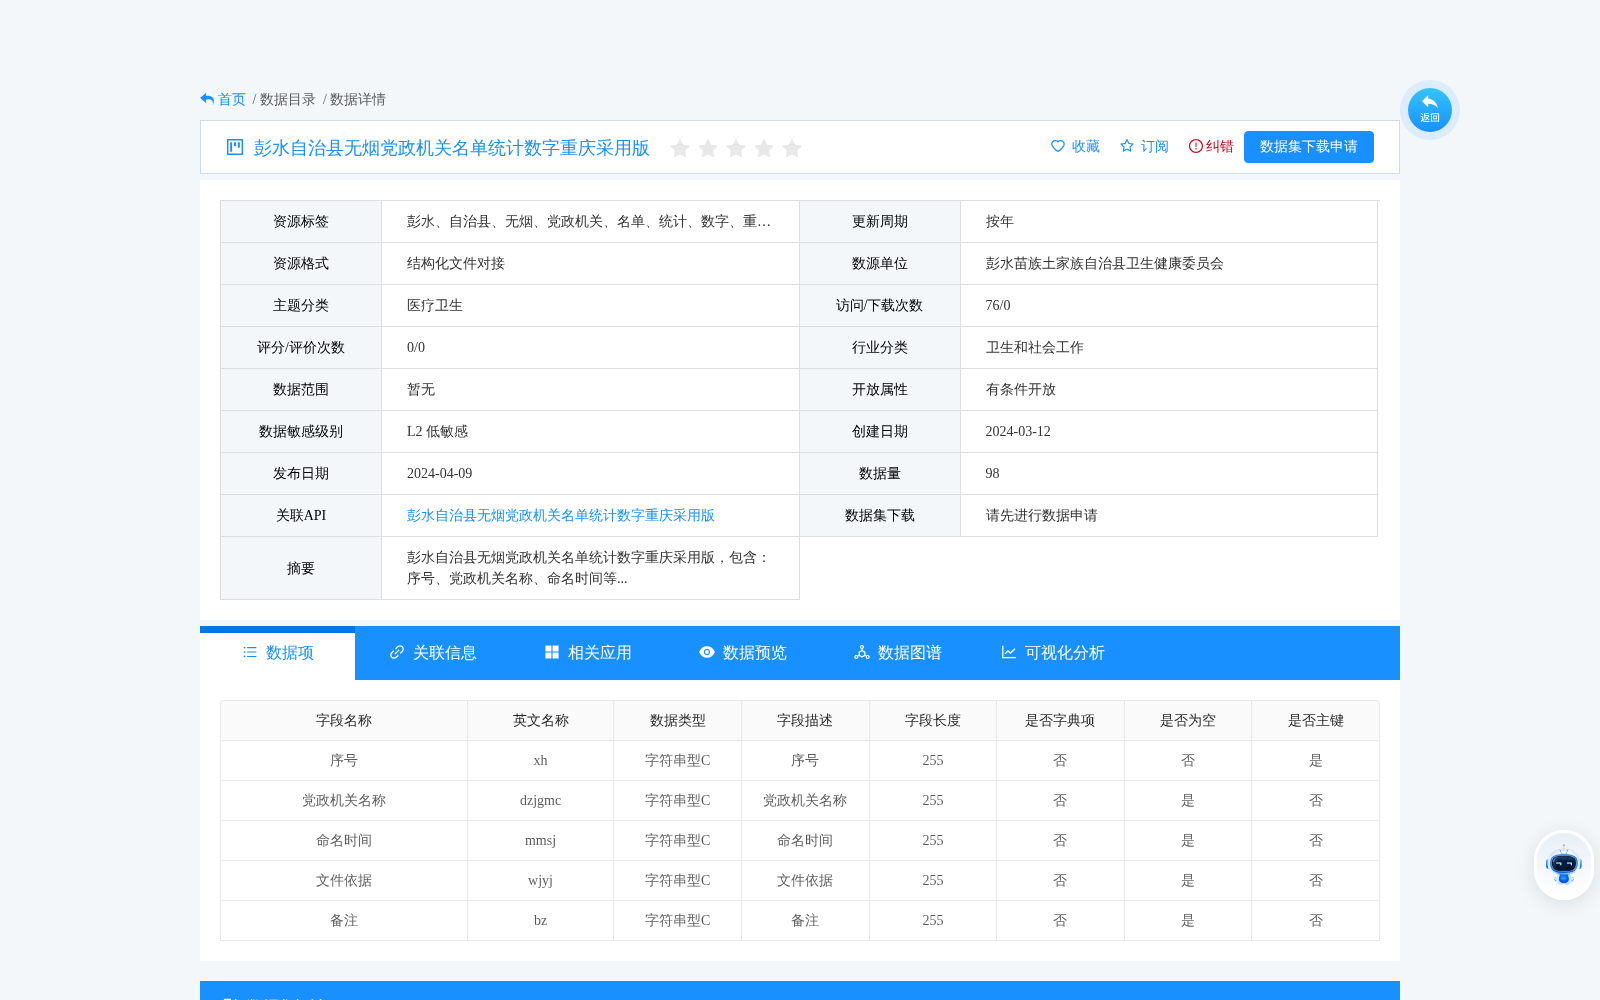Click 按年 update cycle value
Screen dimensions: 1600x1000
point(1000,222)
